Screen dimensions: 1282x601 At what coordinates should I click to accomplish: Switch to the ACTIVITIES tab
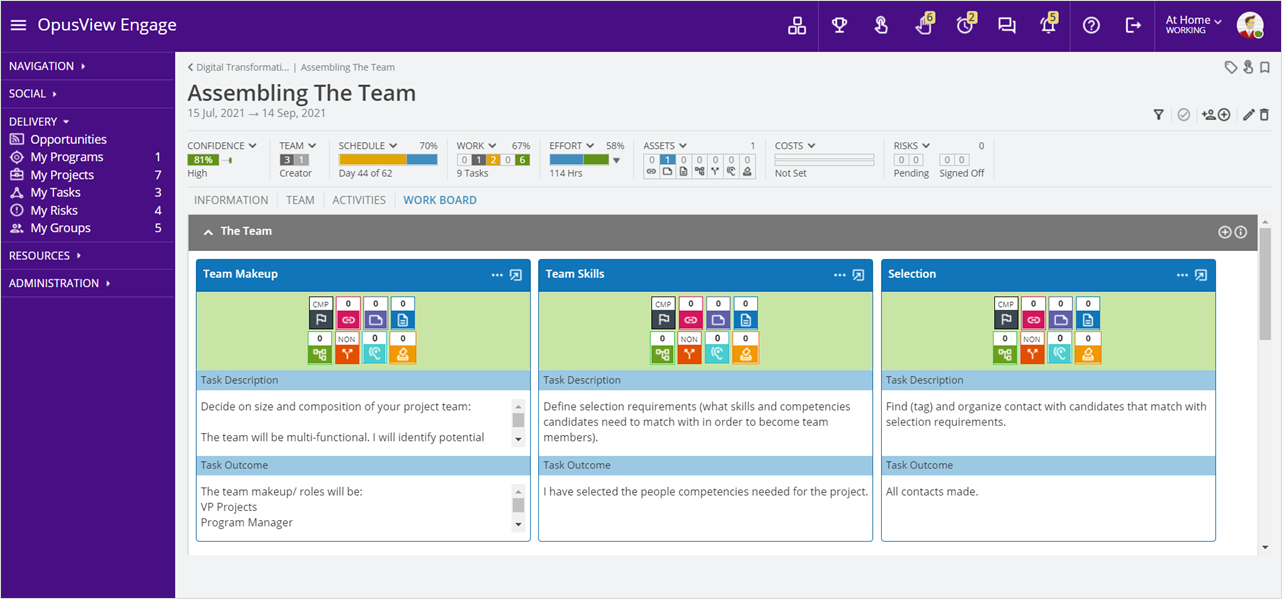point(359,200)
